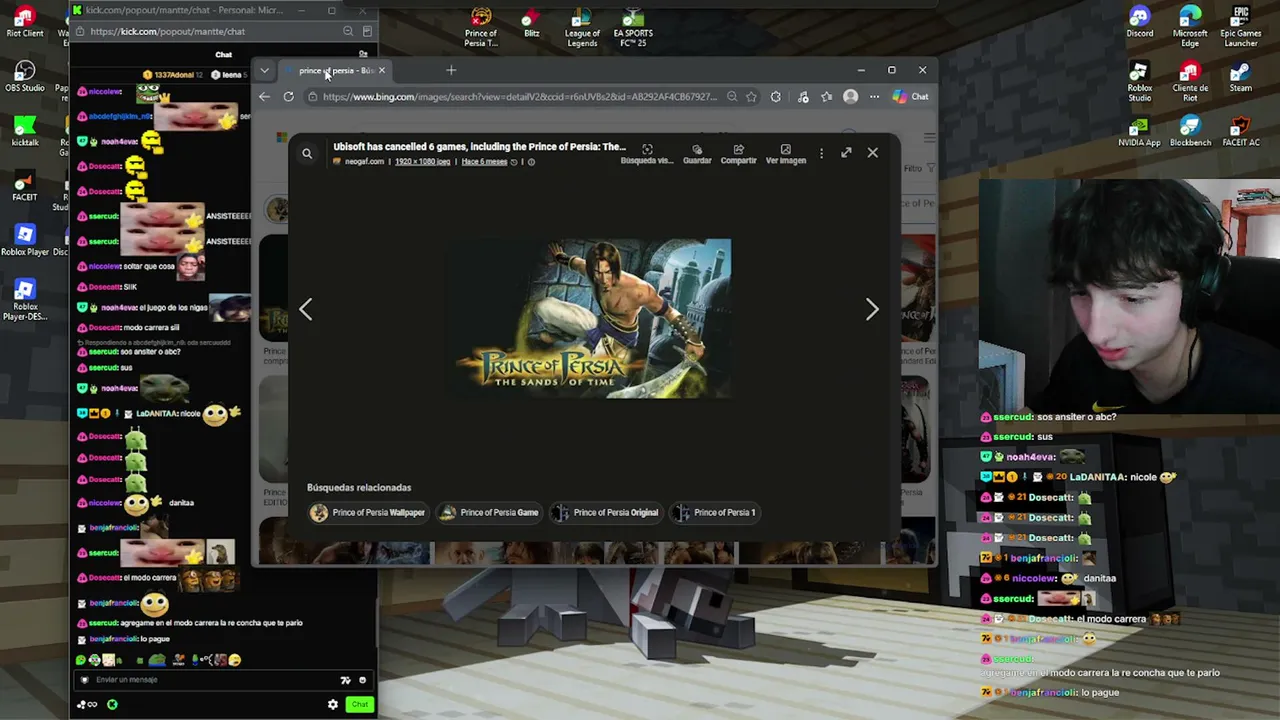Click Compartir to share the image

pos(738,154)
